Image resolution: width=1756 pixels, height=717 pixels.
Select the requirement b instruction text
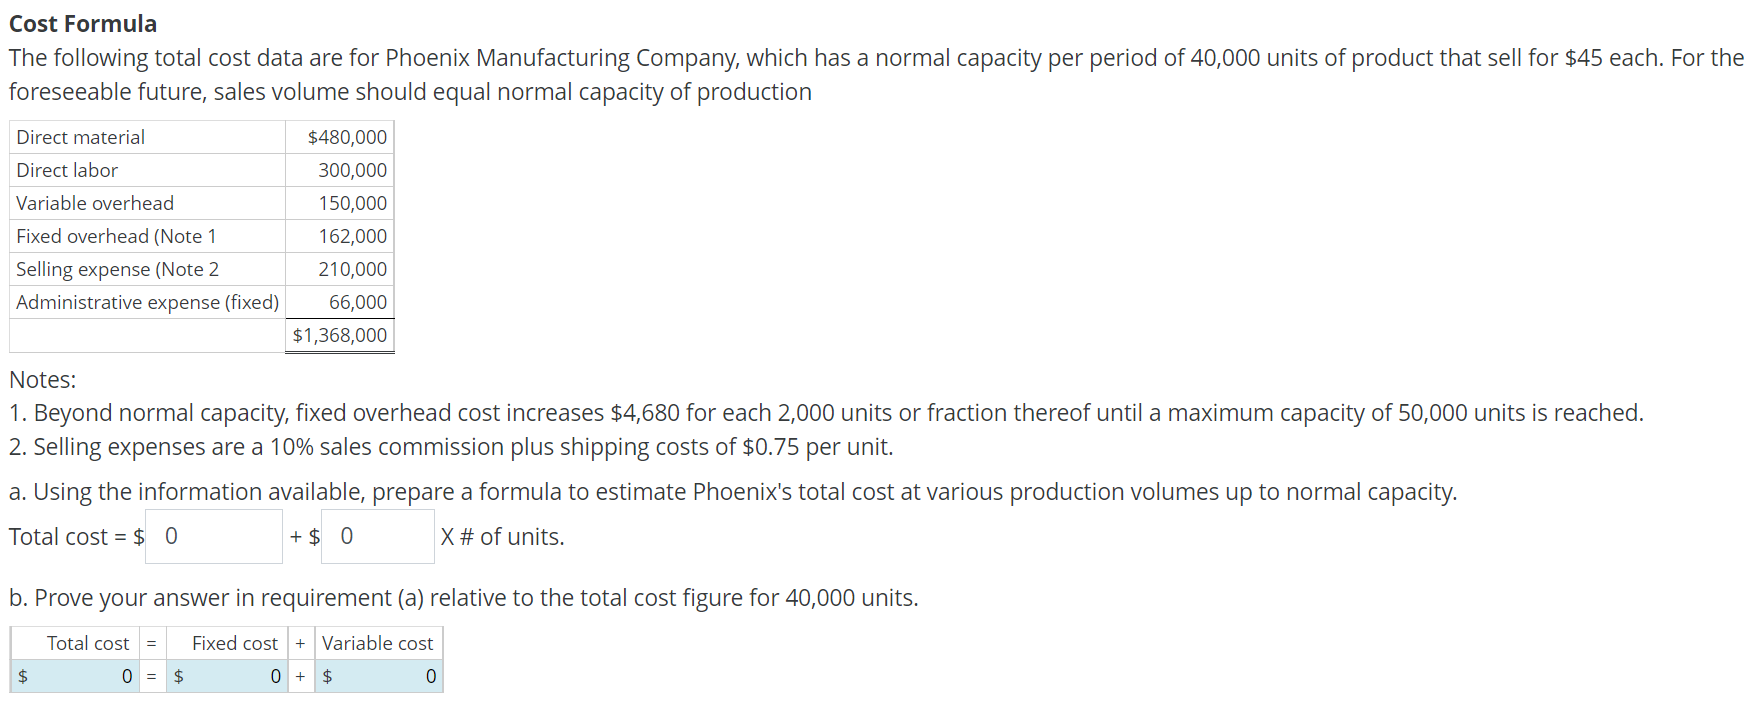pos(463,597)
